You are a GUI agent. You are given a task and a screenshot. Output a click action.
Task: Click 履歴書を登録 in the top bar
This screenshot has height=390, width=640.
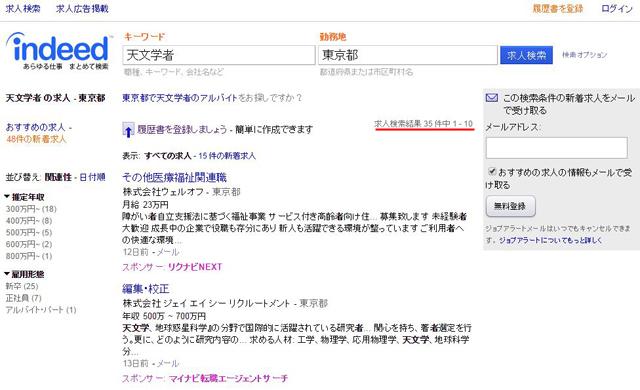pos(558,9)
